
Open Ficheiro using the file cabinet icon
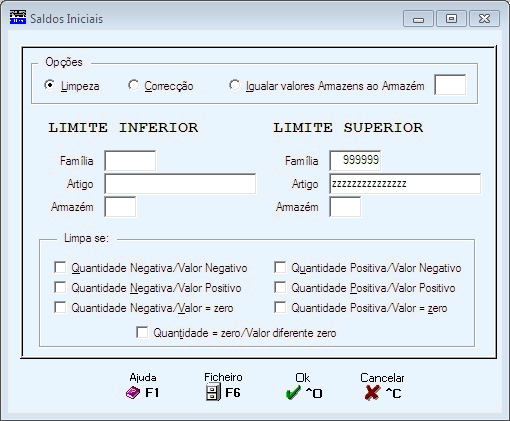[x=213, y=392]
